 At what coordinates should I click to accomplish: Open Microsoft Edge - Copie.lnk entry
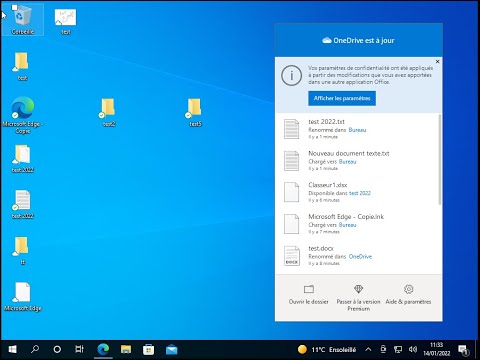pyautogui.click(x=357, y=224)
